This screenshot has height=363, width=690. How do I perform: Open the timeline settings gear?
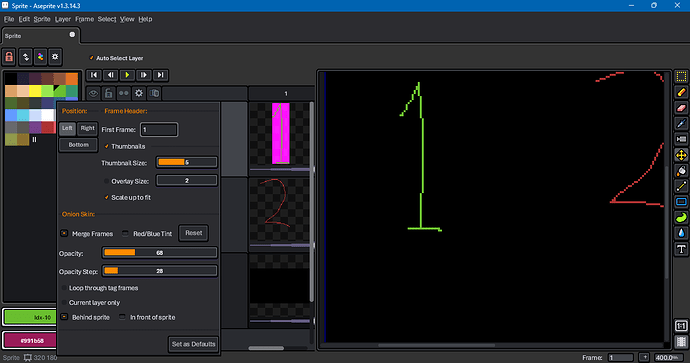[x=139, y=93]
